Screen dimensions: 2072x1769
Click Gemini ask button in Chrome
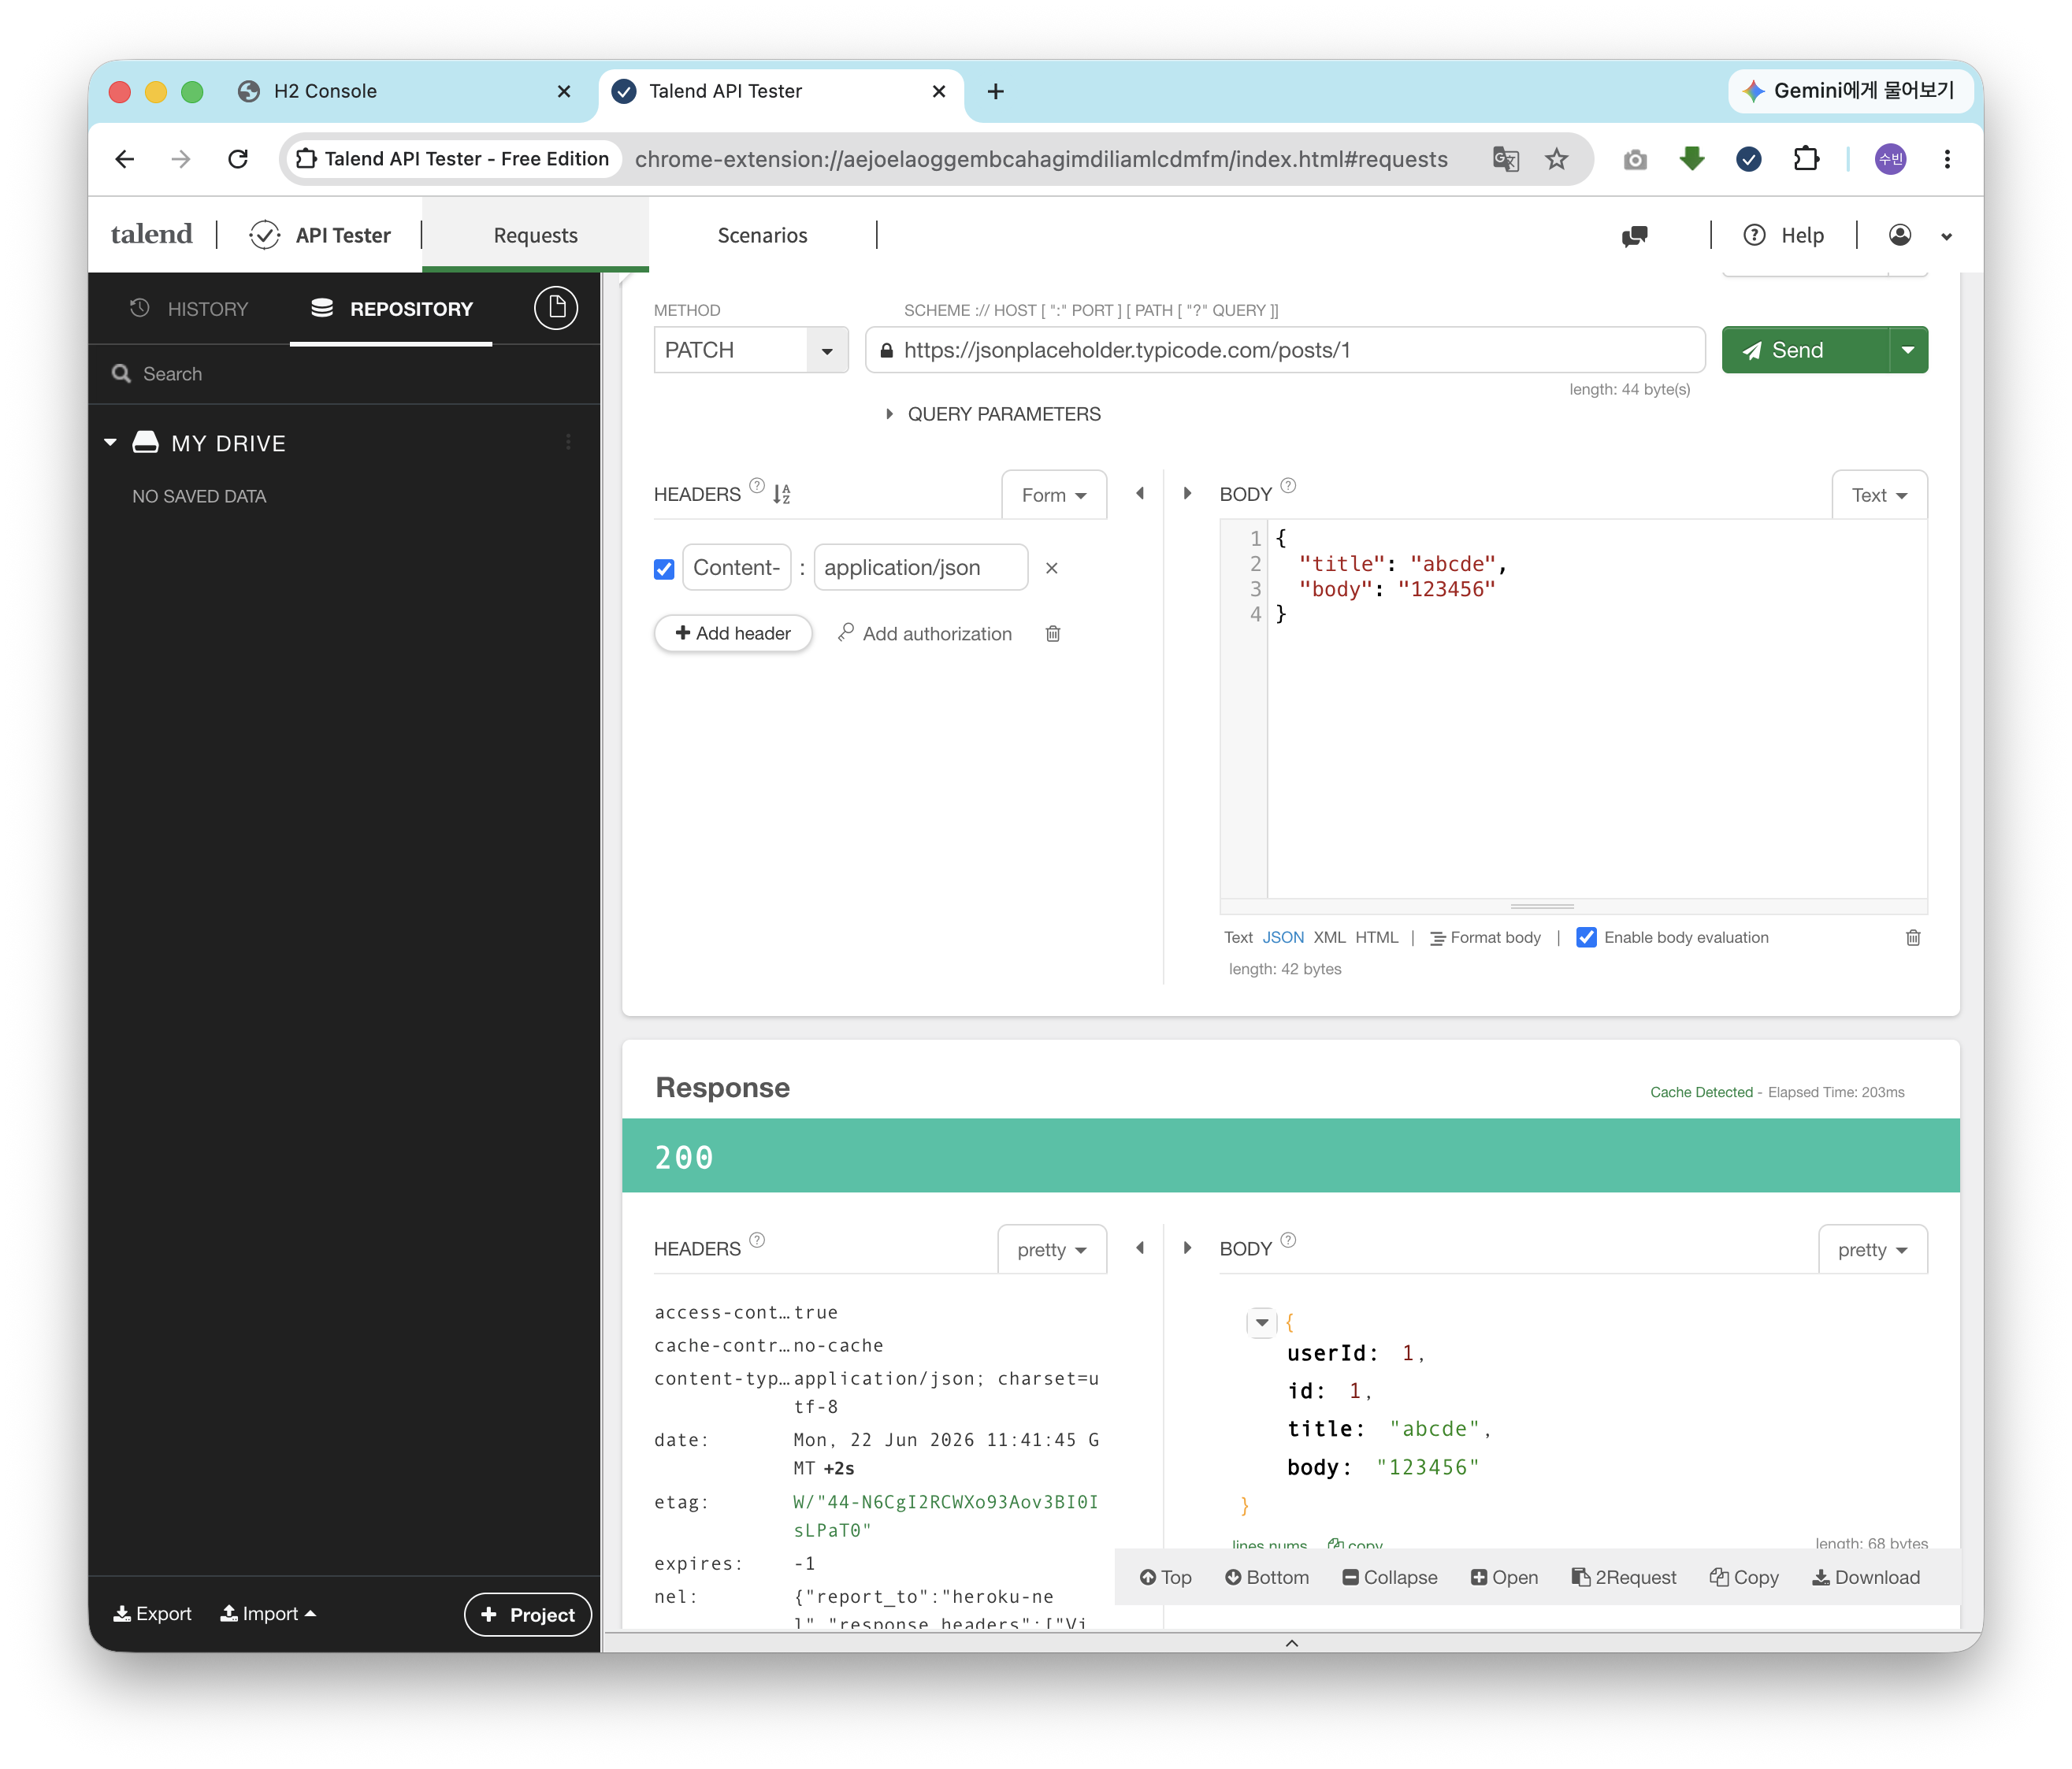[1850, 91]
